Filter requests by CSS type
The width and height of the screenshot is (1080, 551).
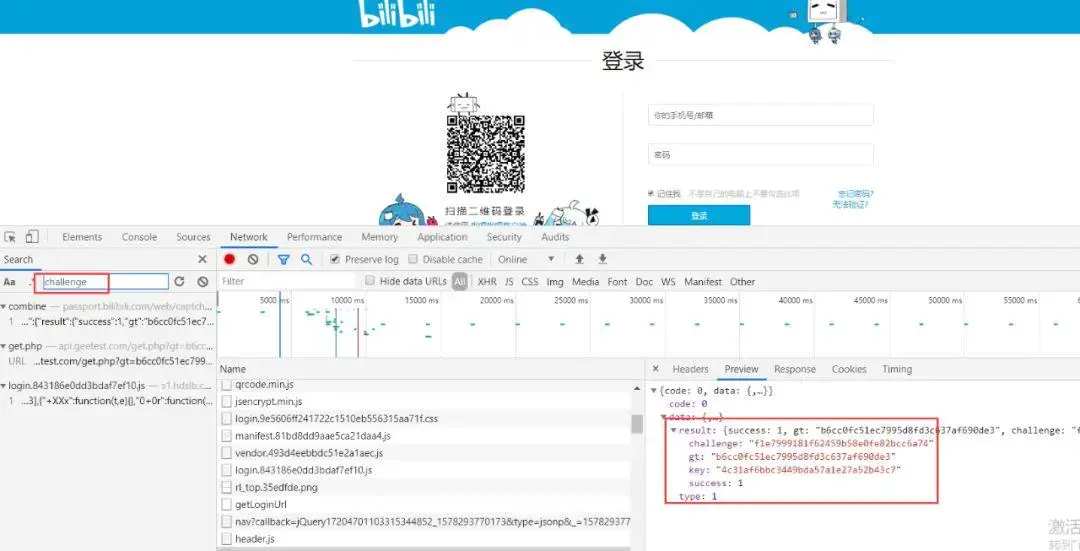pos(530,281)
